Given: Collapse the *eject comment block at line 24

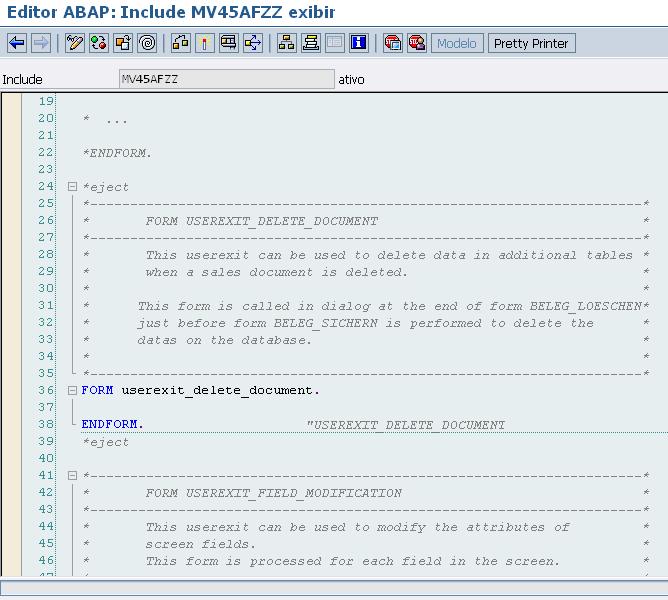Looking at the screenshot, I should click(72, 187).
